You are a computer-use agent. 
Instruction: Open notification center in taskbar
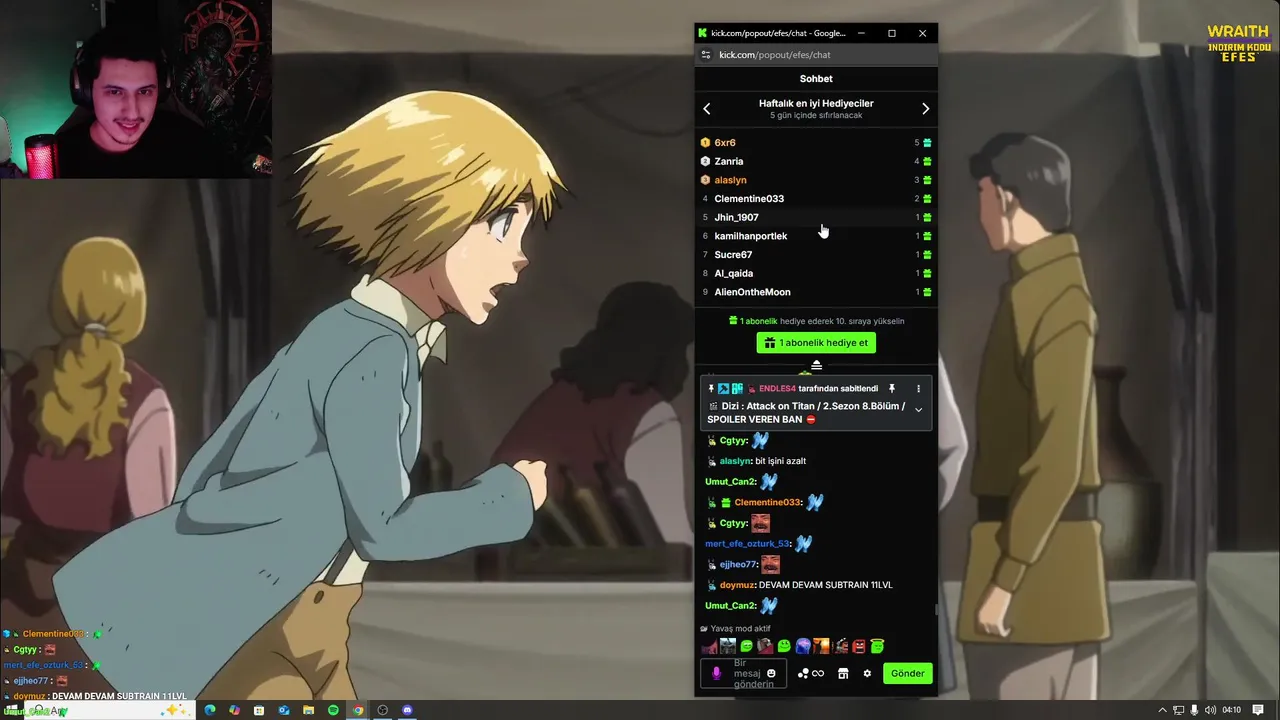click(x=1258, y=710)
